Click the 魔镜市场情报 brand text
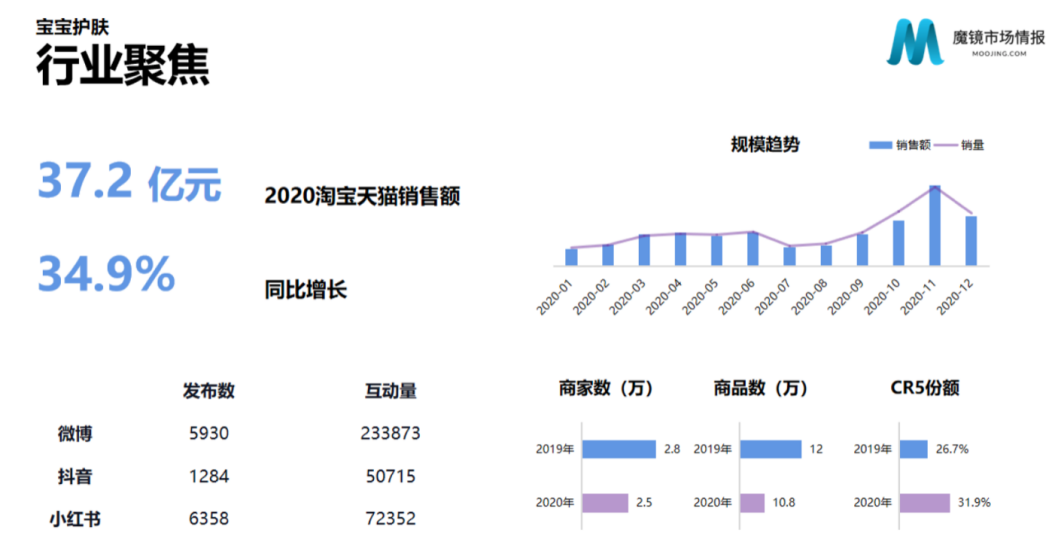Image resolution: width=1058 pixels, height=548 pixels. (999, 38)
